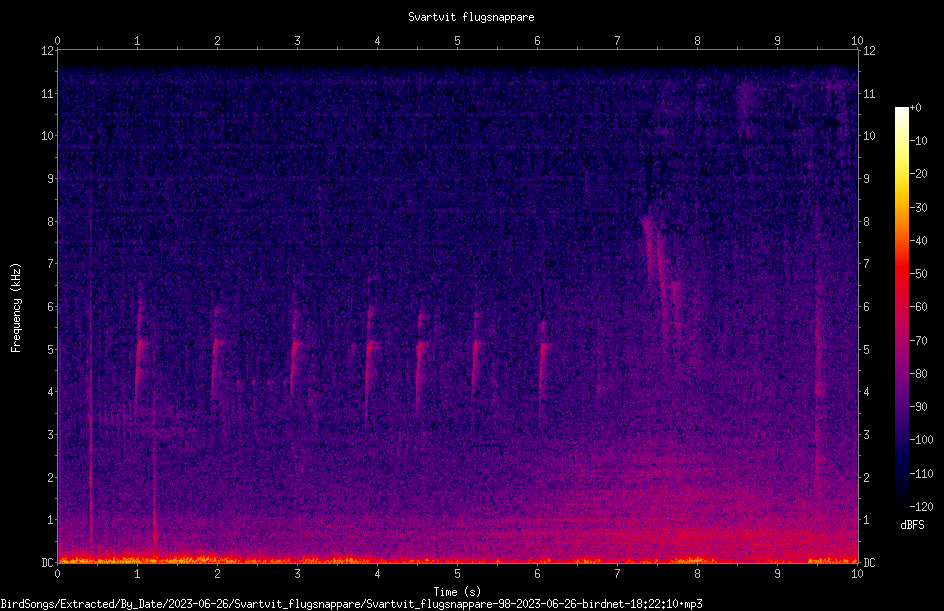Click the "-110" color scale label

click(x=922, y=474)
